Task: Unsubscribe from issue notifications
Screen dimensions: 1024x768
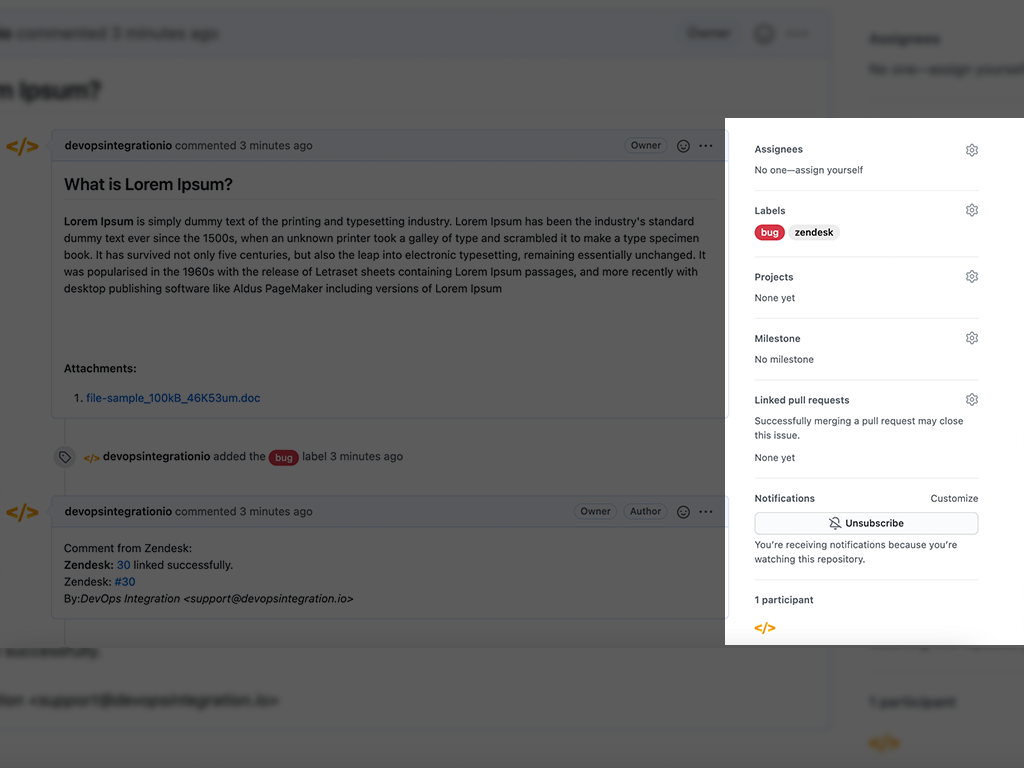Action: [x=866, y=522]
